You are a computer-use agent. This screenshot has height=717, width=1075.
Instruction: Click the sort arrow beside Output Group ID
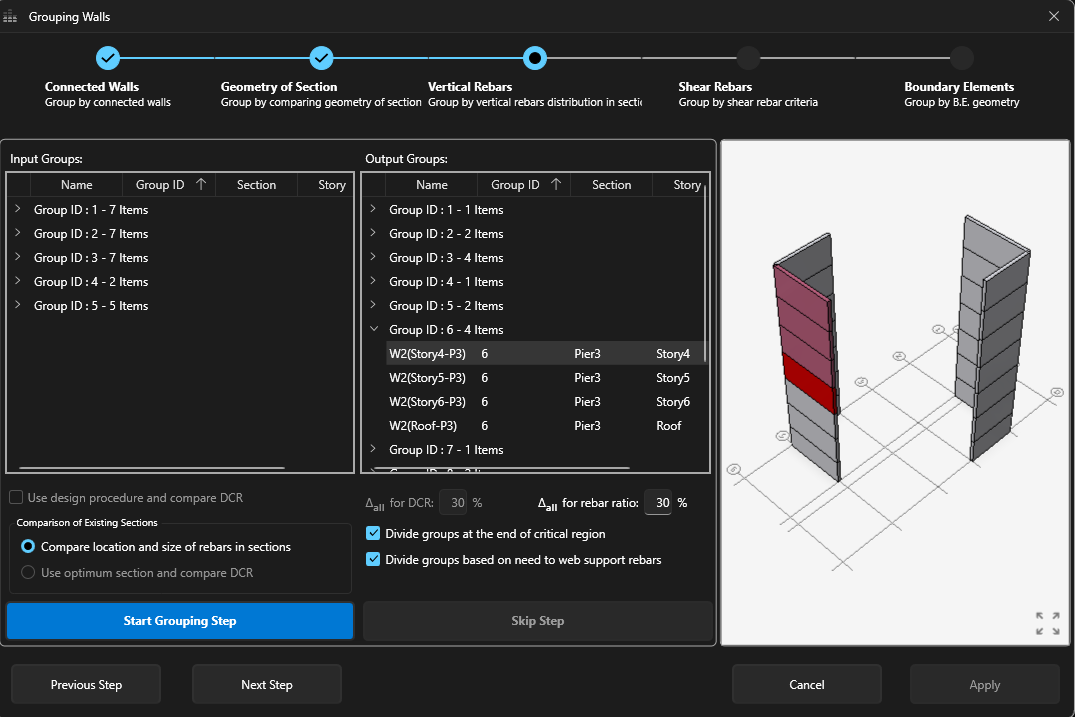click(556, 184)
